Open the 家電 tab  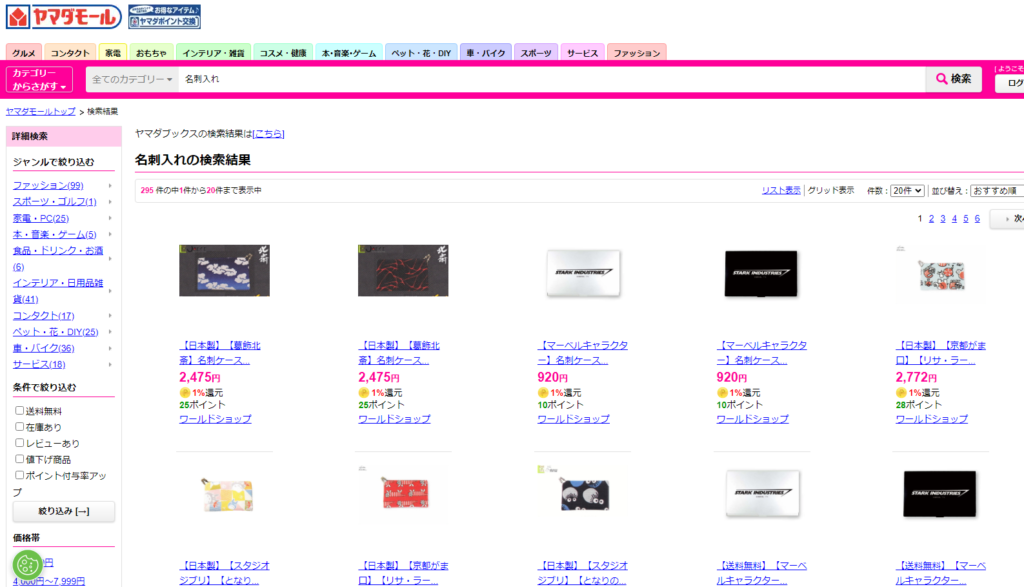coord(113,53)
